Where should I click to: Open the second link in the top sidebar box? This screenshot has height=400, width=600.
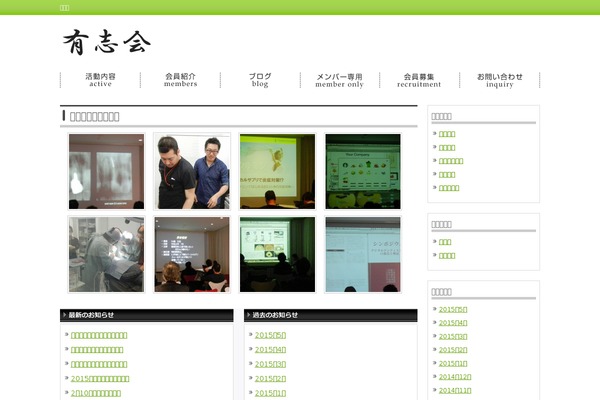(x=447, y=148)
